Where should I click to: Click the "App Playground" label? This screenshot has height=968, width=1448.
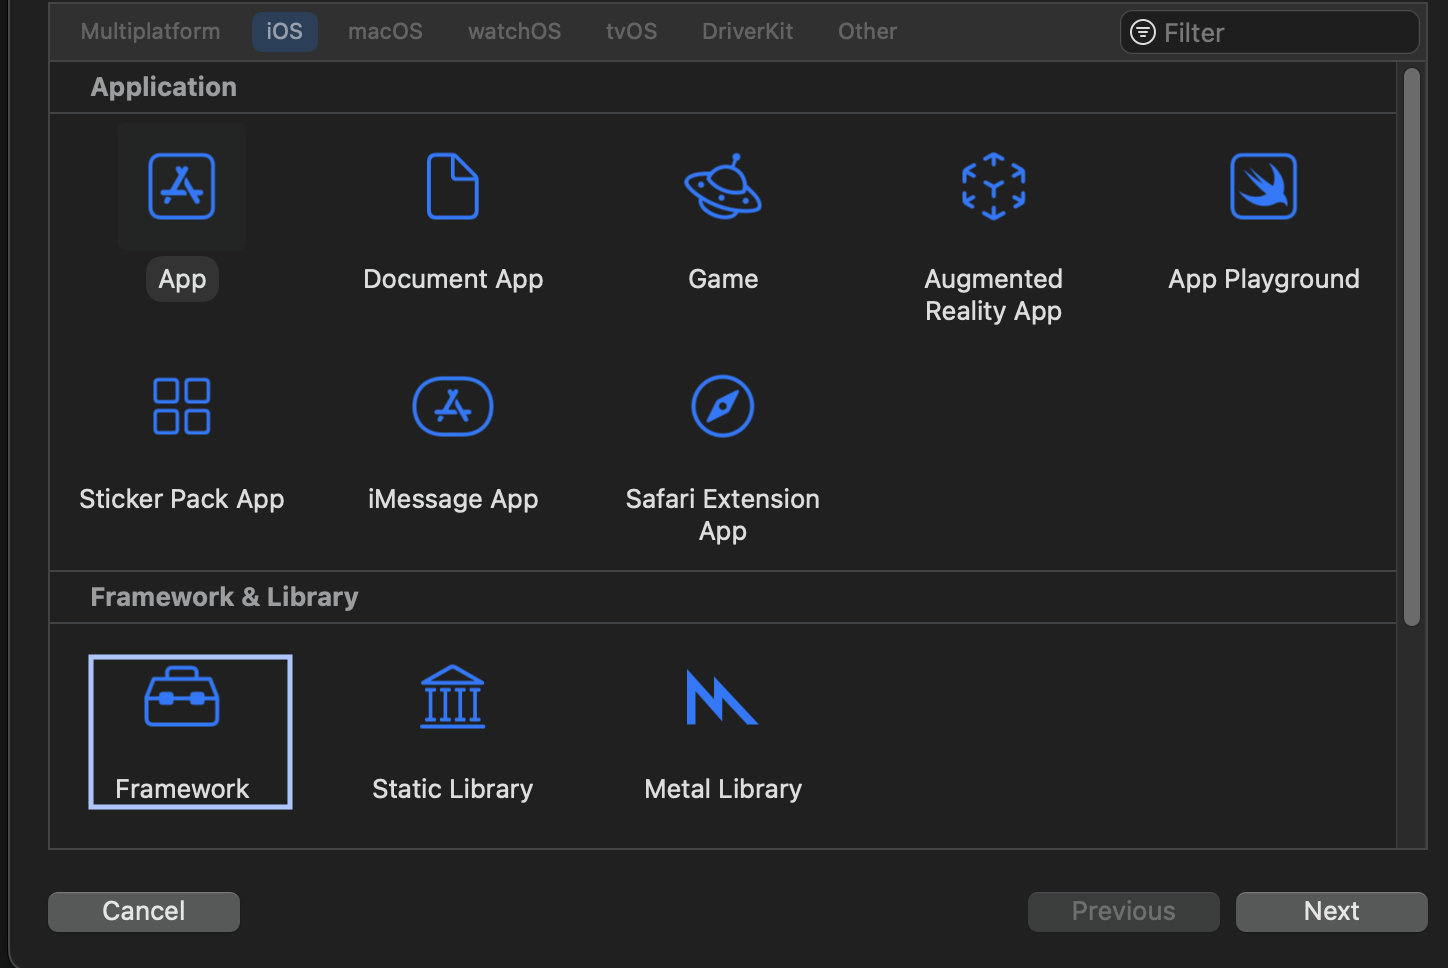click(1264, 279)
